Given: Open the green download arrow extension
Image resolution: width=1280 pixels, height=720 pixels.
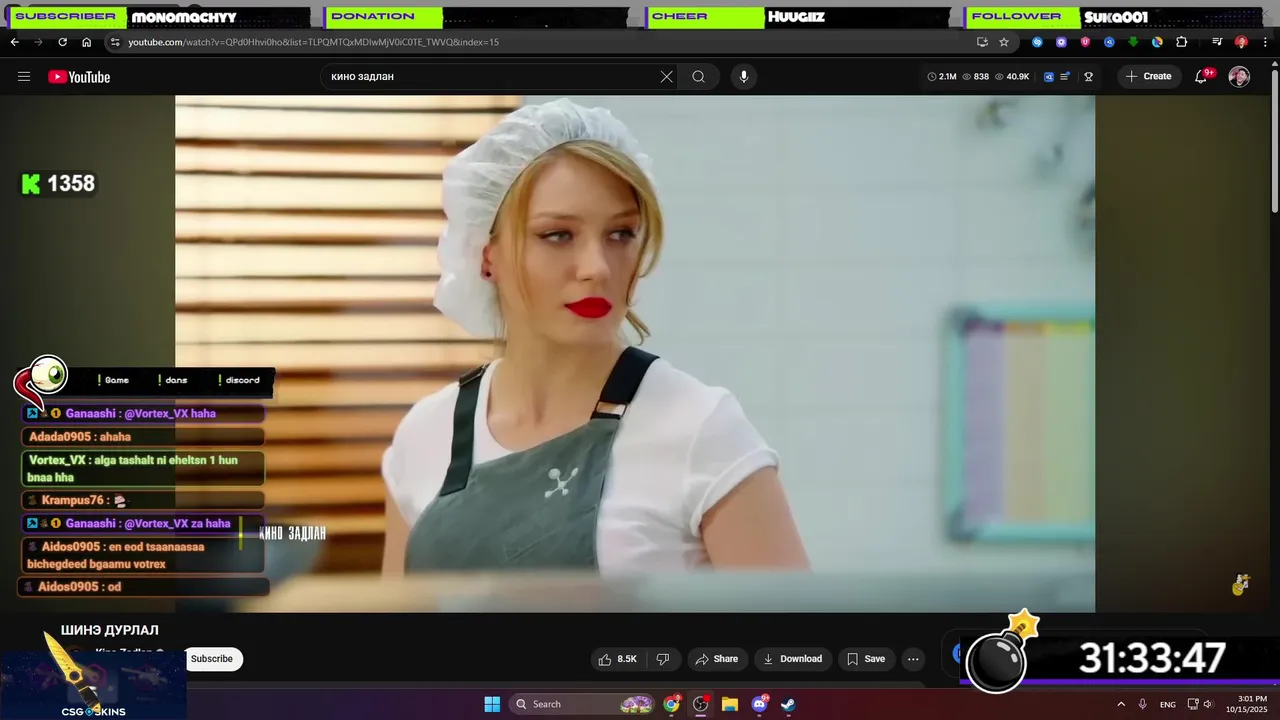Looking at the screenshot, I should click(x=1133, y=42).
